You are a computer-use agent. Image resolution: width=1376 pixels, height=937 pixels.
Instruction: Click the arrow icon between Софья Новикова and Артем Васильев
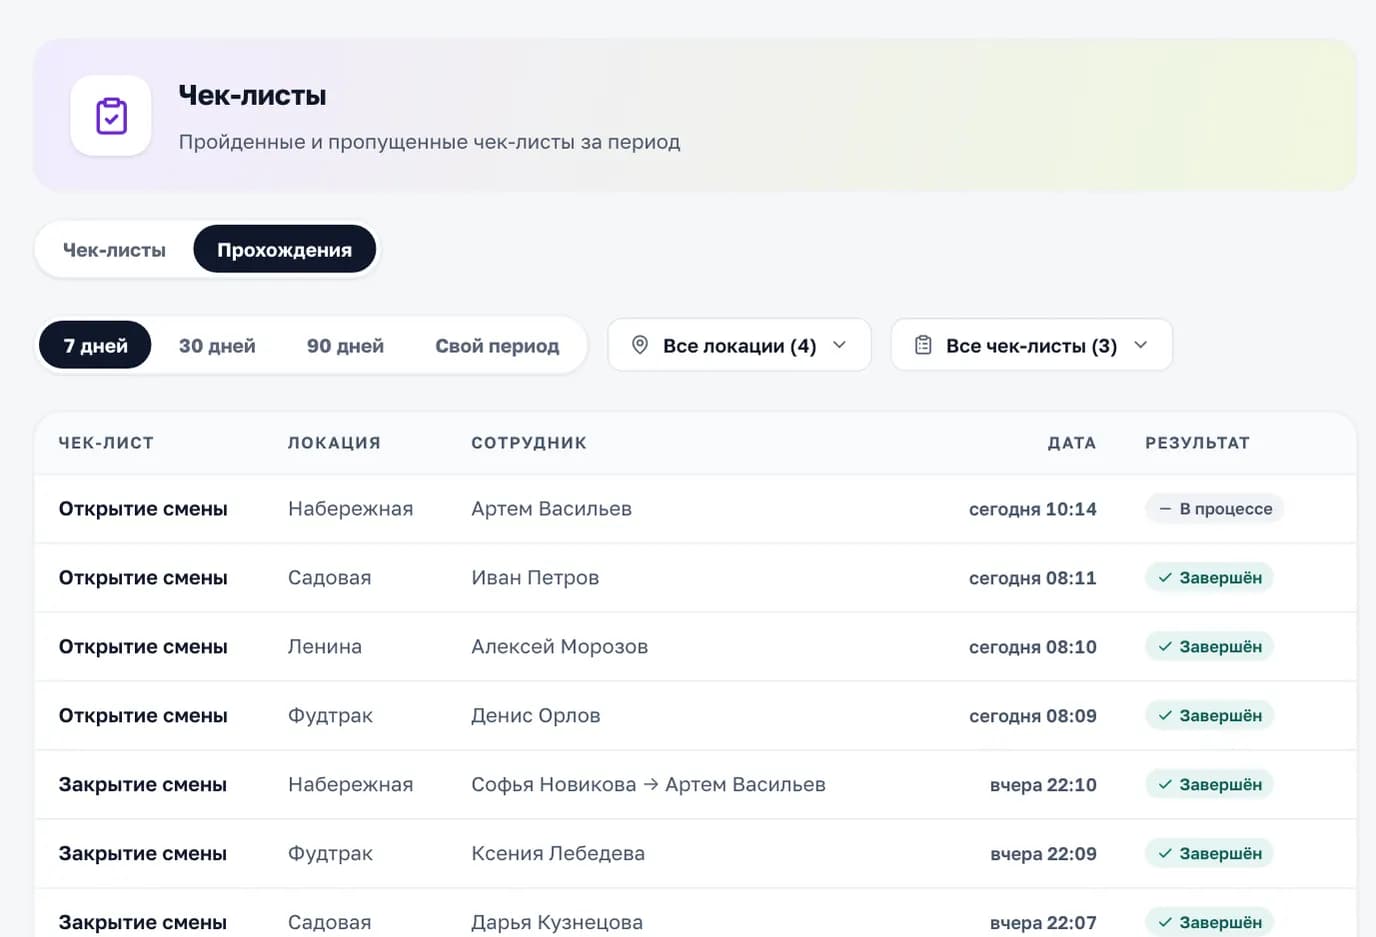tap(651, 785)
